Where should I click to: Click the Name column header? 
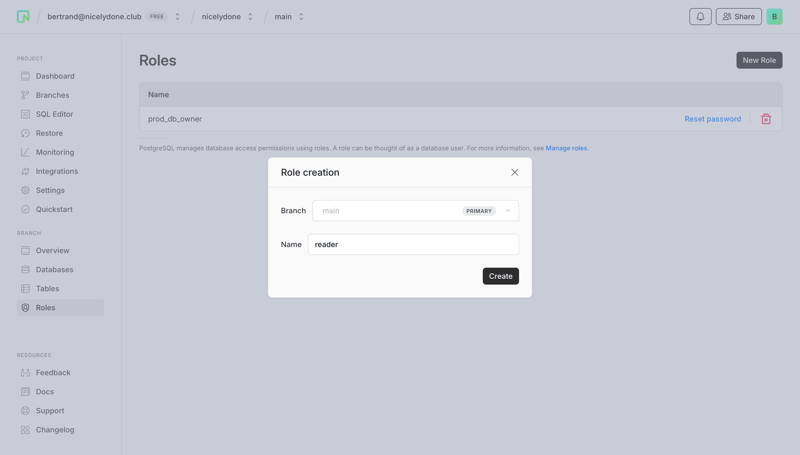tap(158, 94)
